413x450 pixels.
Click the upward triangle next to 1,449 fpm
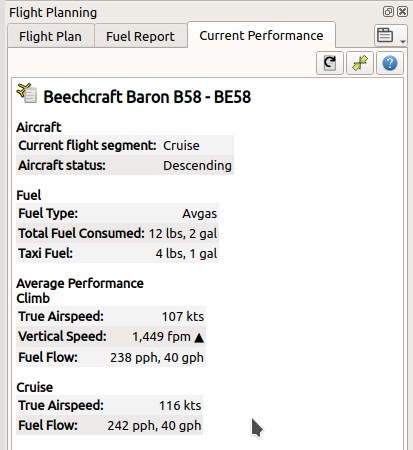tap(199, 338)
